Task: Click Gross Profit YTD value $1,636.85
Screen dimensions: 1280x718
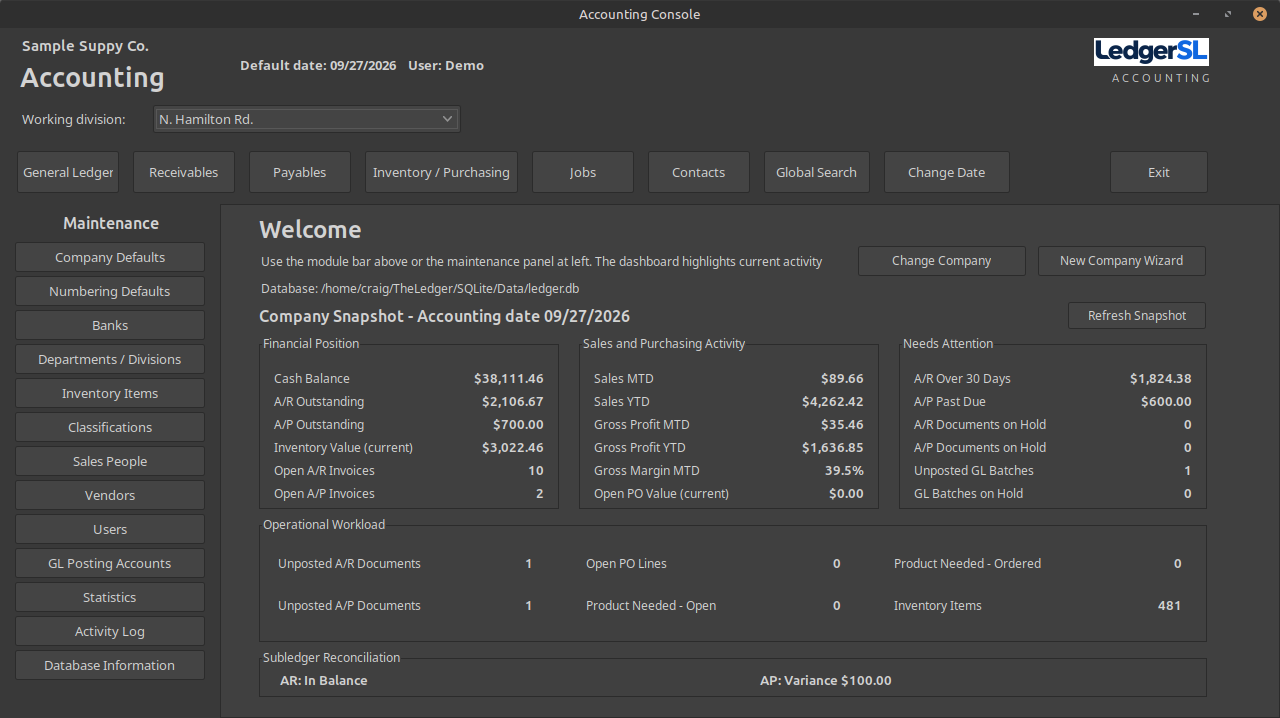Action: pyautogui.click(x=833, y=448)
